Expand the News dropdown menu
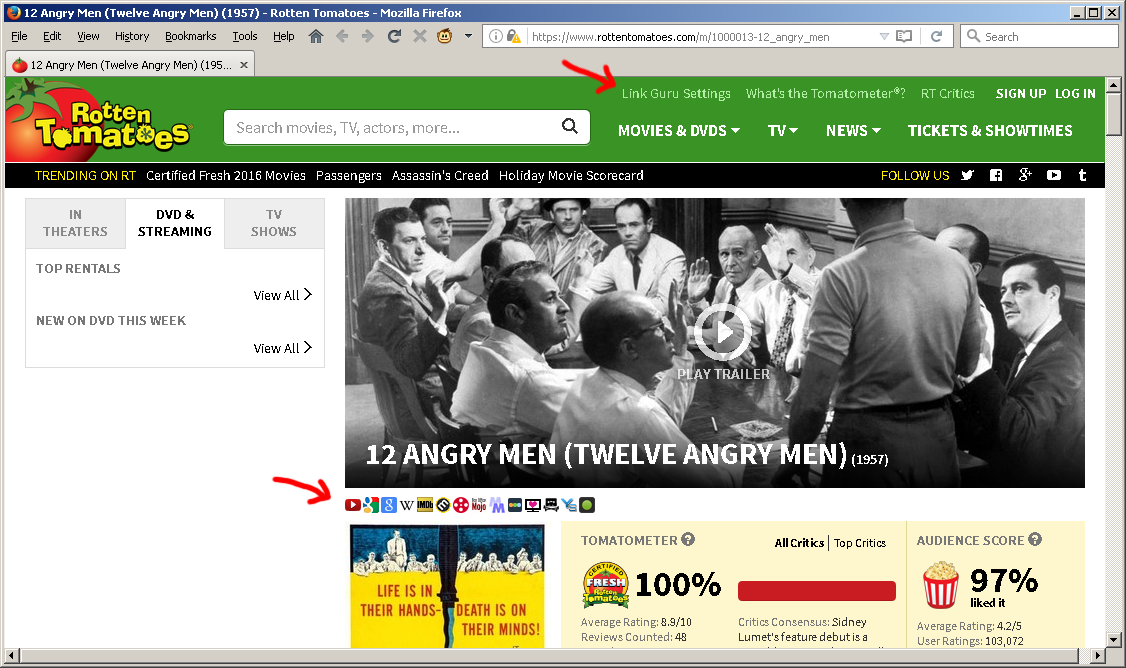Viewport: 1126px width, 668px height. [852, 130]
